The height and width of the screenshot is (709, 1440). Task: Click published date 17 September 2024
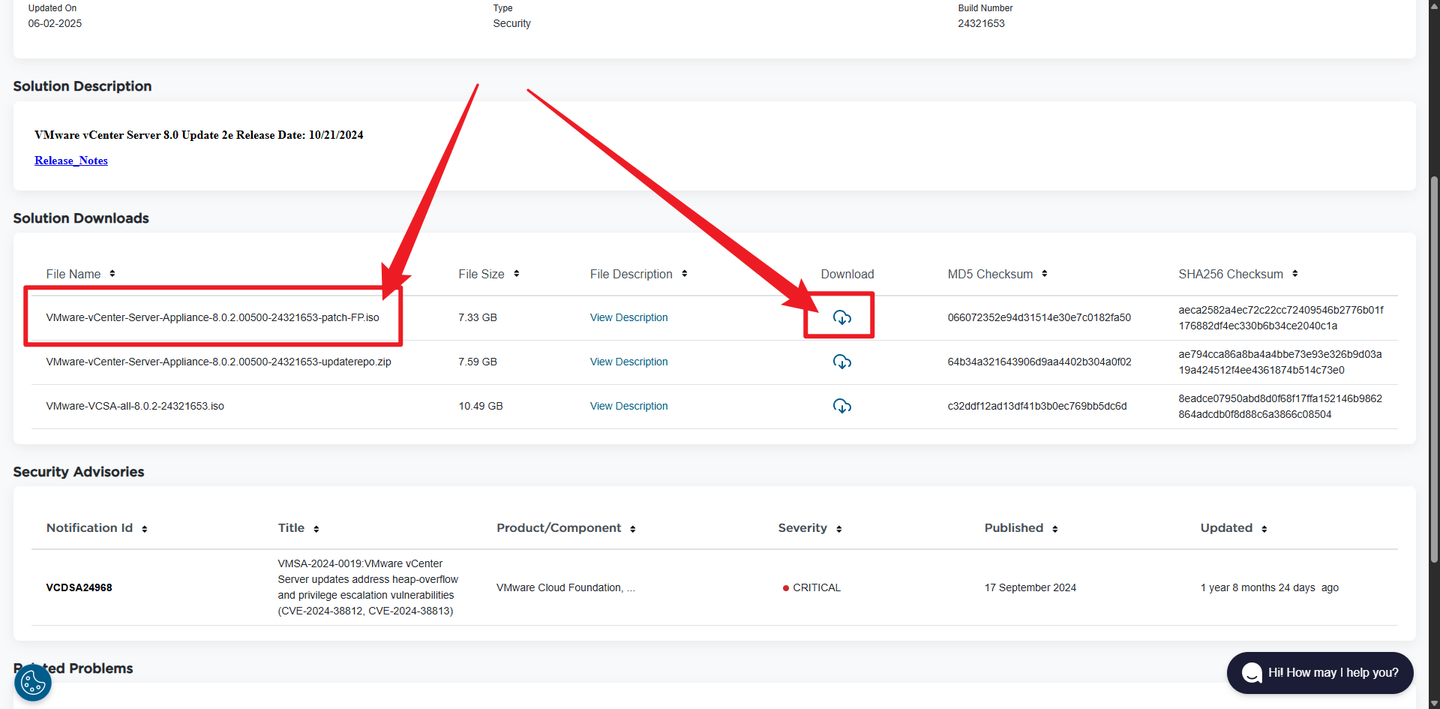(1030, 588)
